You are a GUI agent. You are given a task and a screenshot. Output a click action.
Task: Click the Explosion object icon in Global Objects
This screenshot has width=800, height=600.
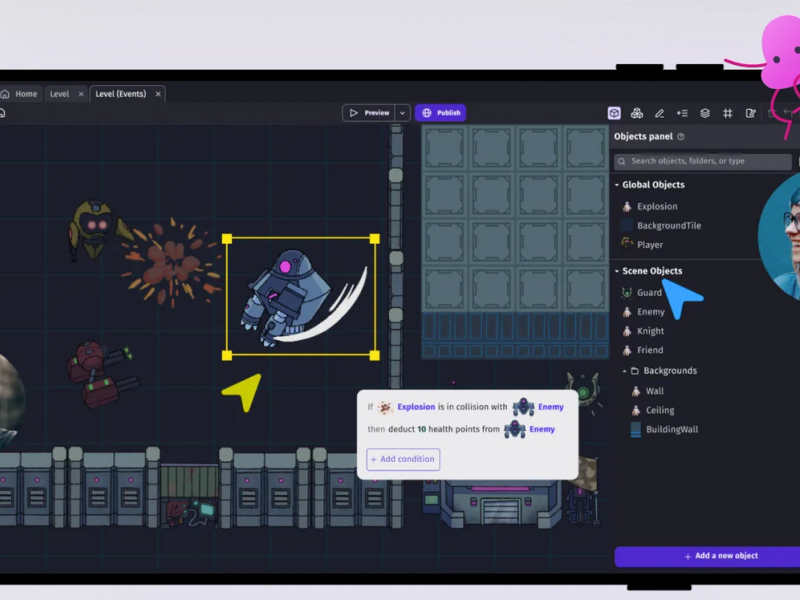(627, 207)
